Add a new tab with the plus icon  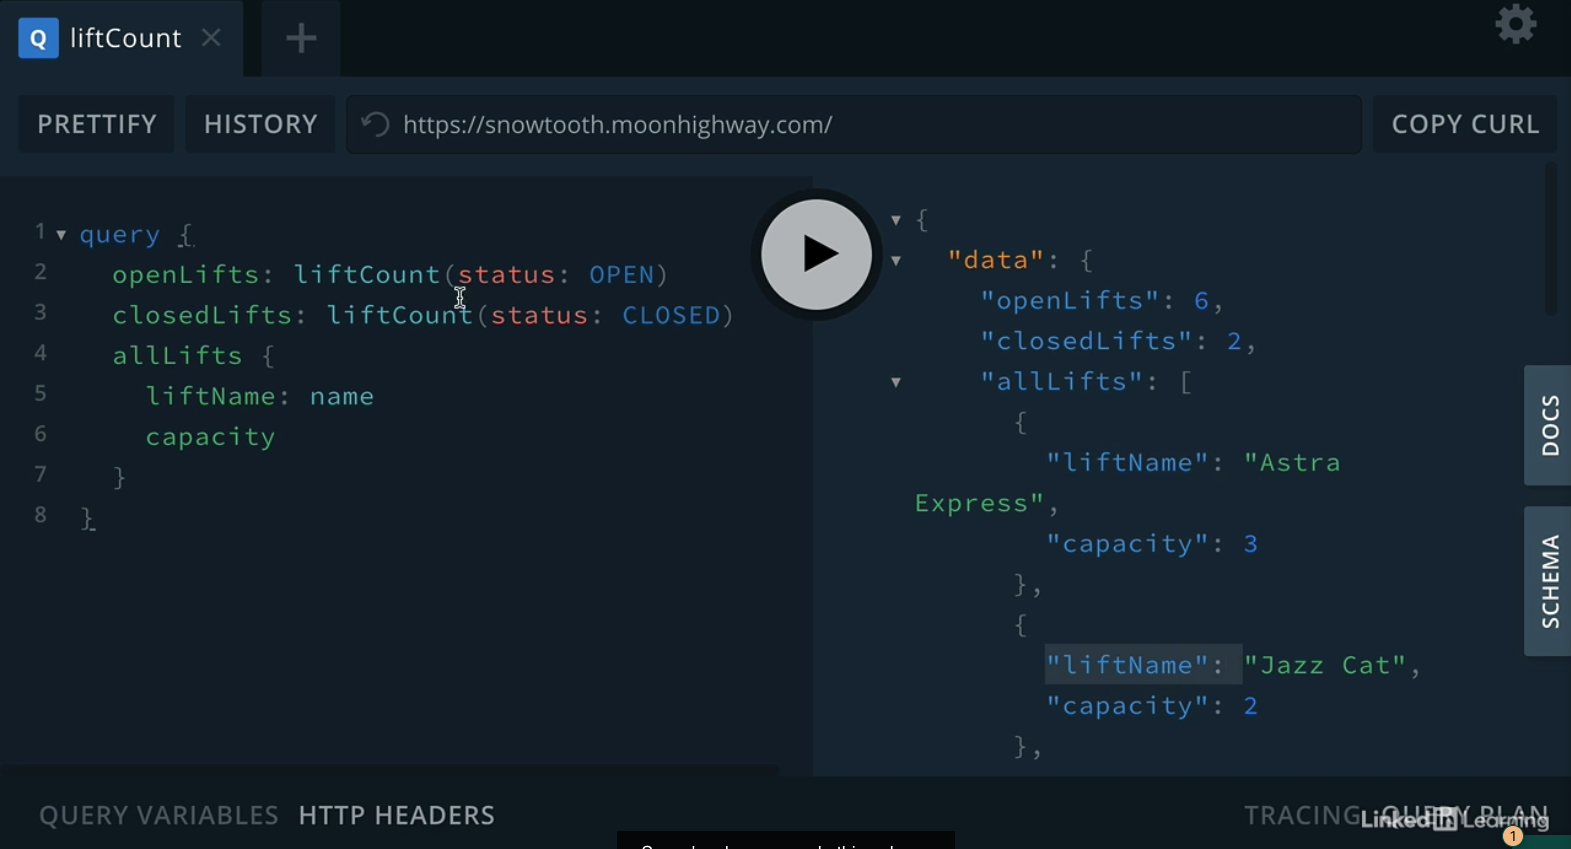pos(301,39)
